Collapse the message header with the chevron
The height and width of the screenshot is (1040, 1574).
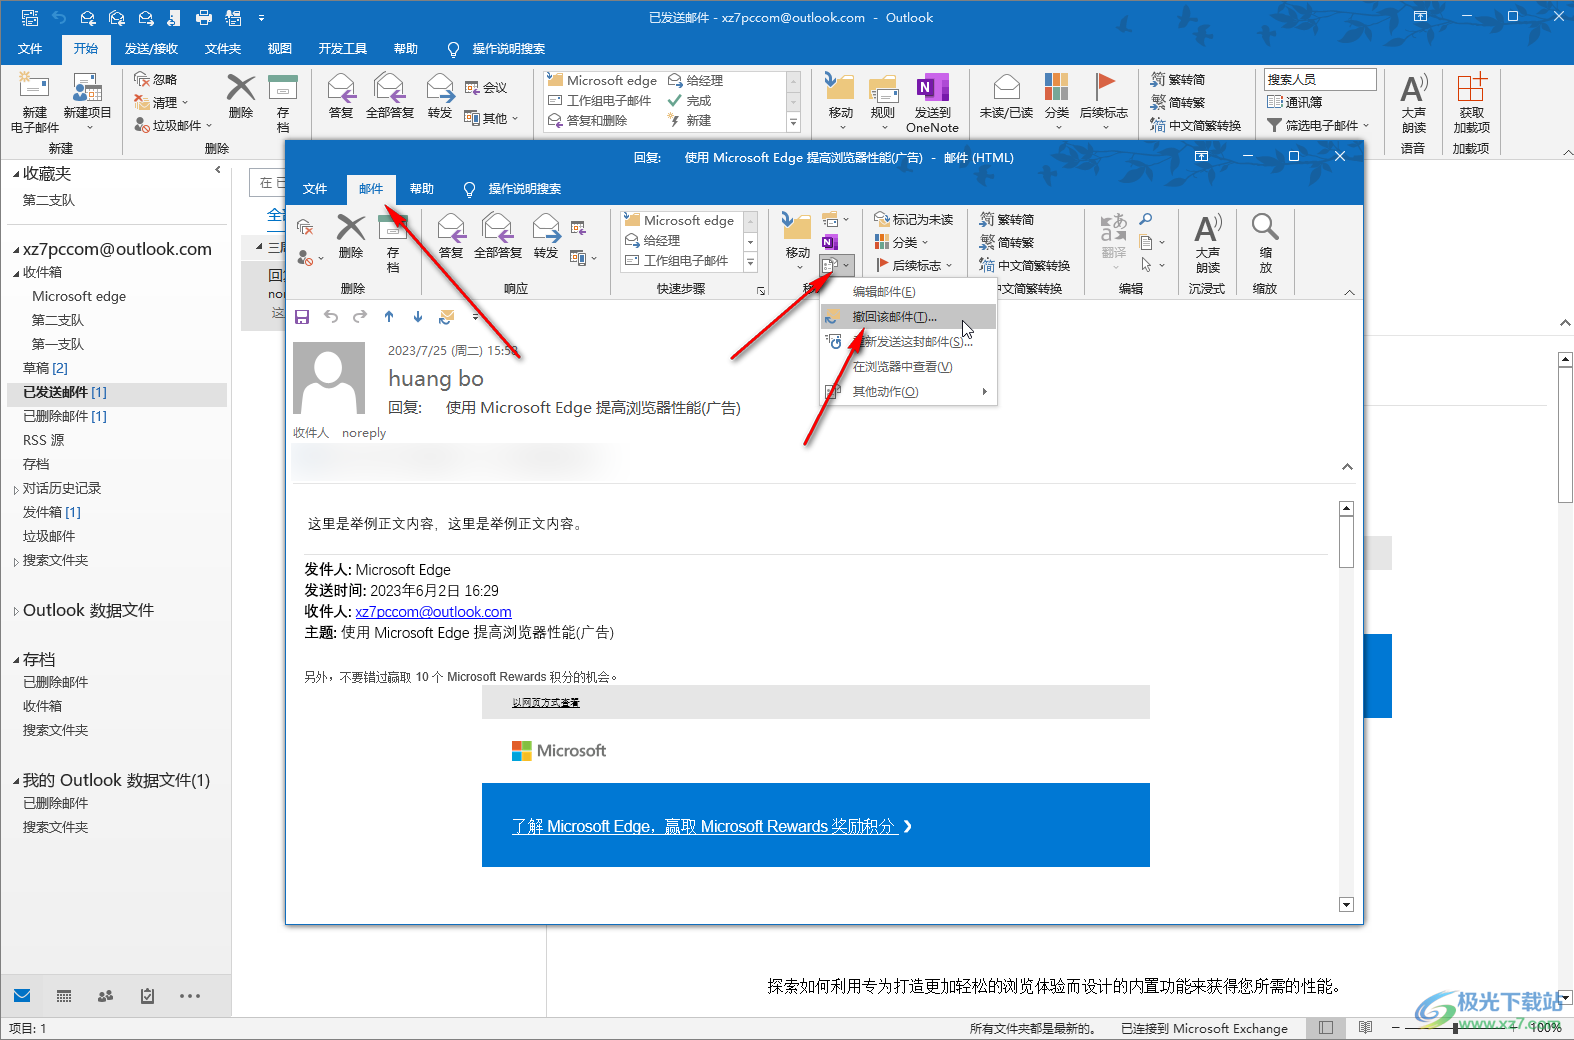(1347, 467)
